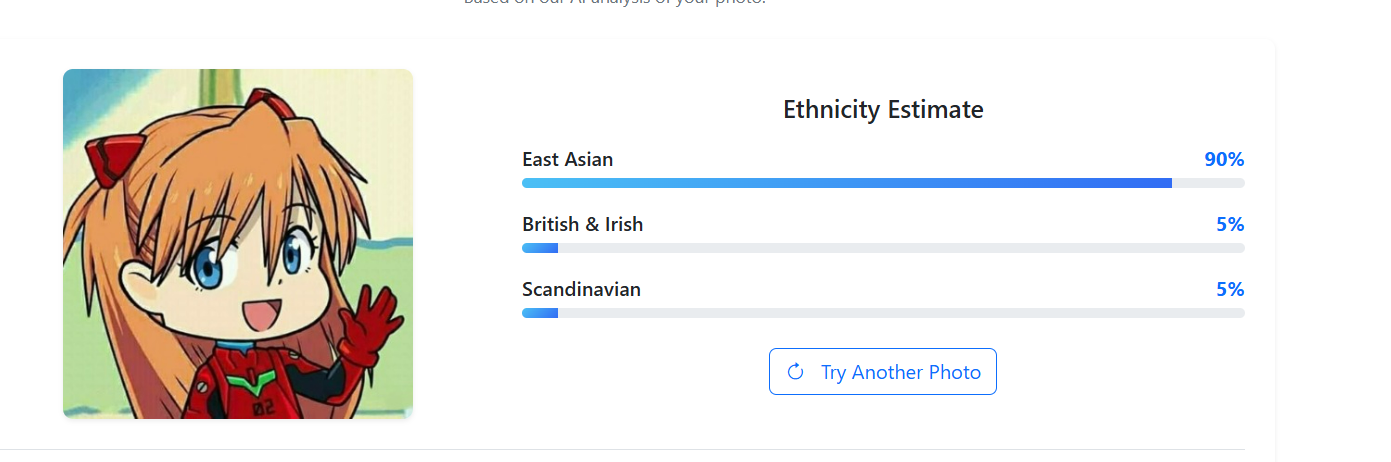Select the East Asian label
This screenshot has width=1391, height=462.
(567, 160)
